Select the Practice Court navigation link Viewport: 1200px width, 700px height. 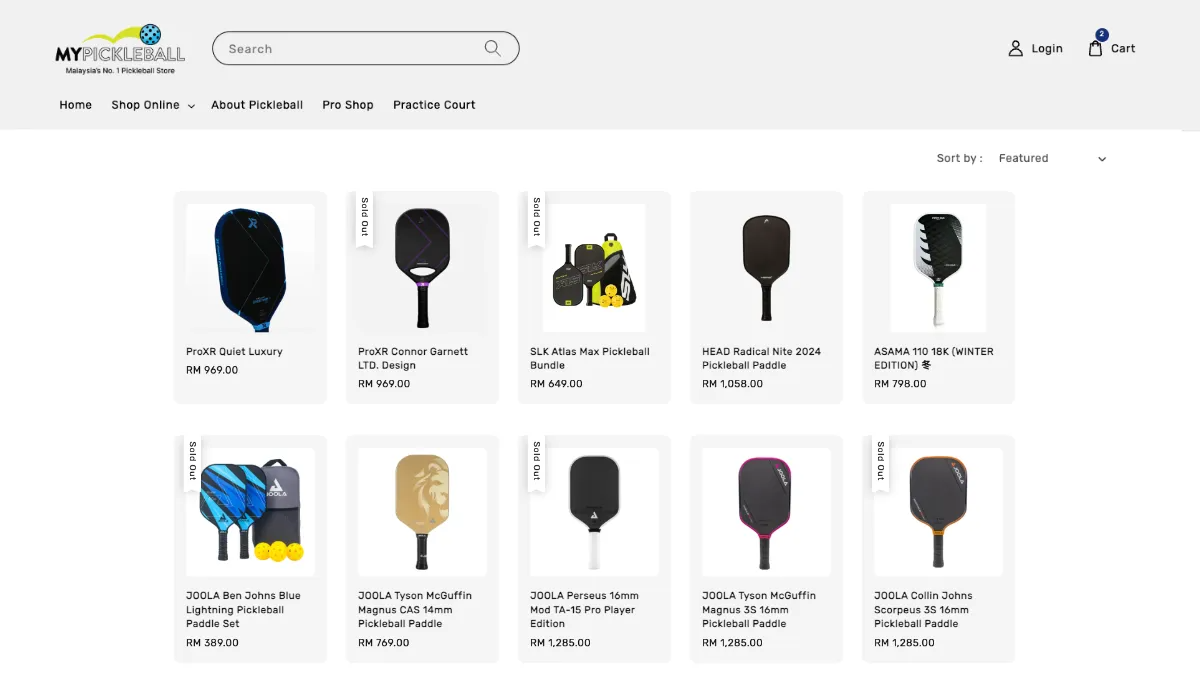pos(434,105)
